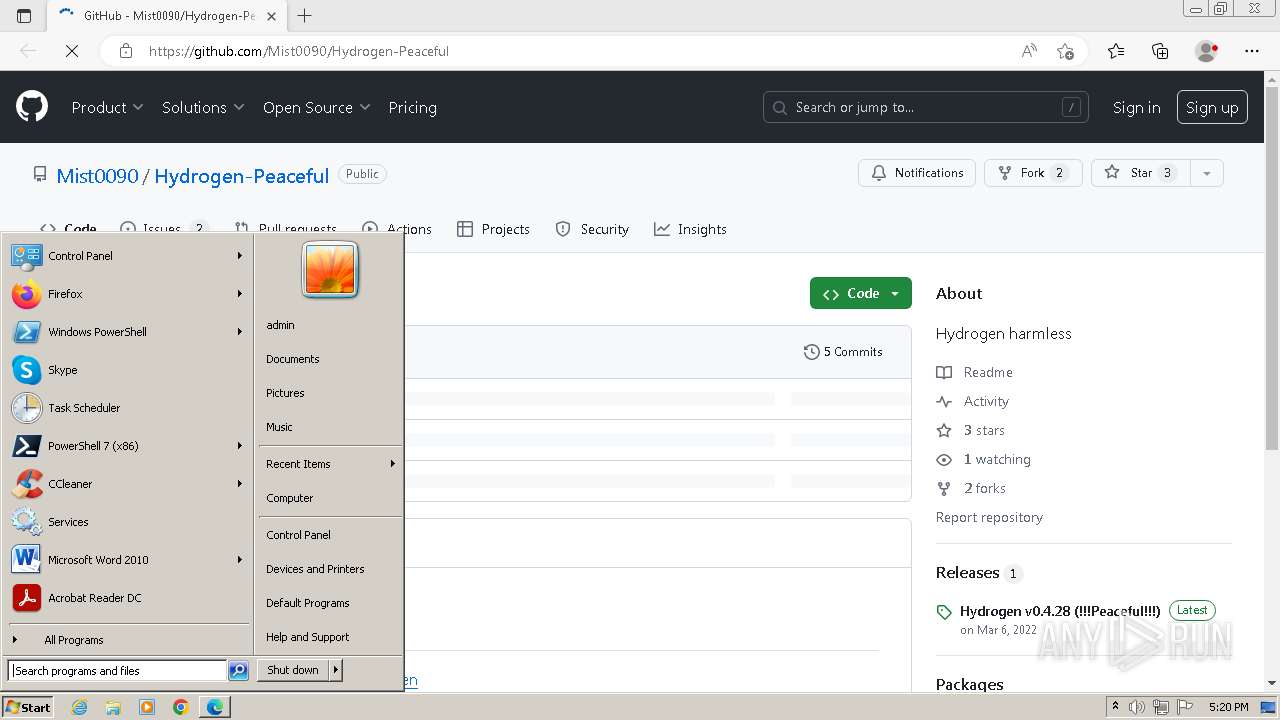The height and width of the screenshot is (720, 1280).
Task: Click the Sign in link
Action: (x=1136, y=107)
